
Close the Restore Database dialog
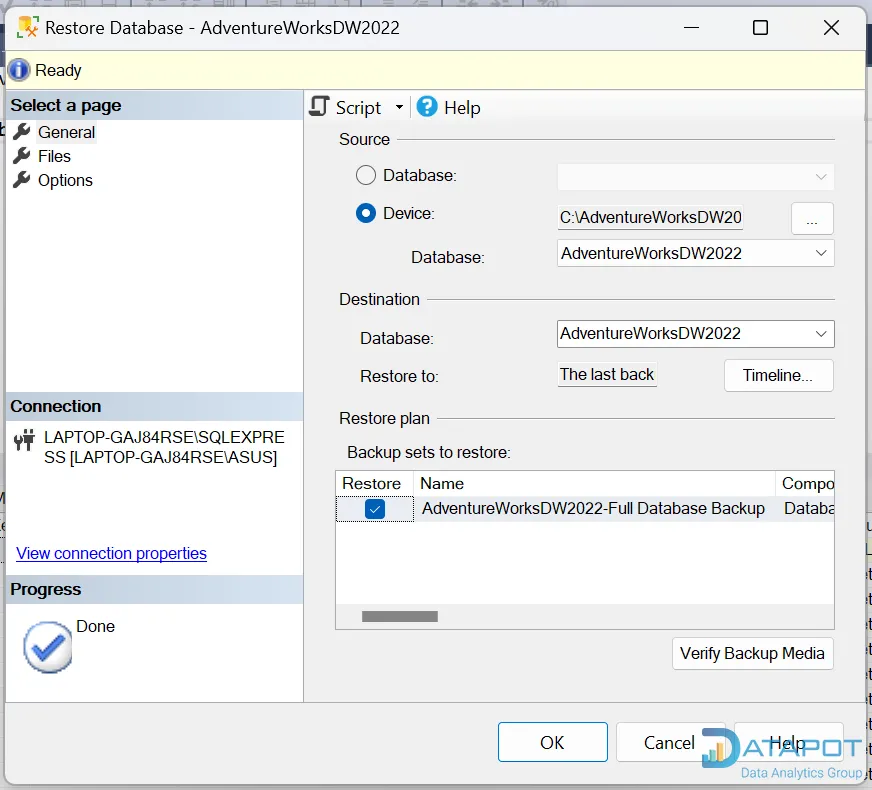coord(831,27)
